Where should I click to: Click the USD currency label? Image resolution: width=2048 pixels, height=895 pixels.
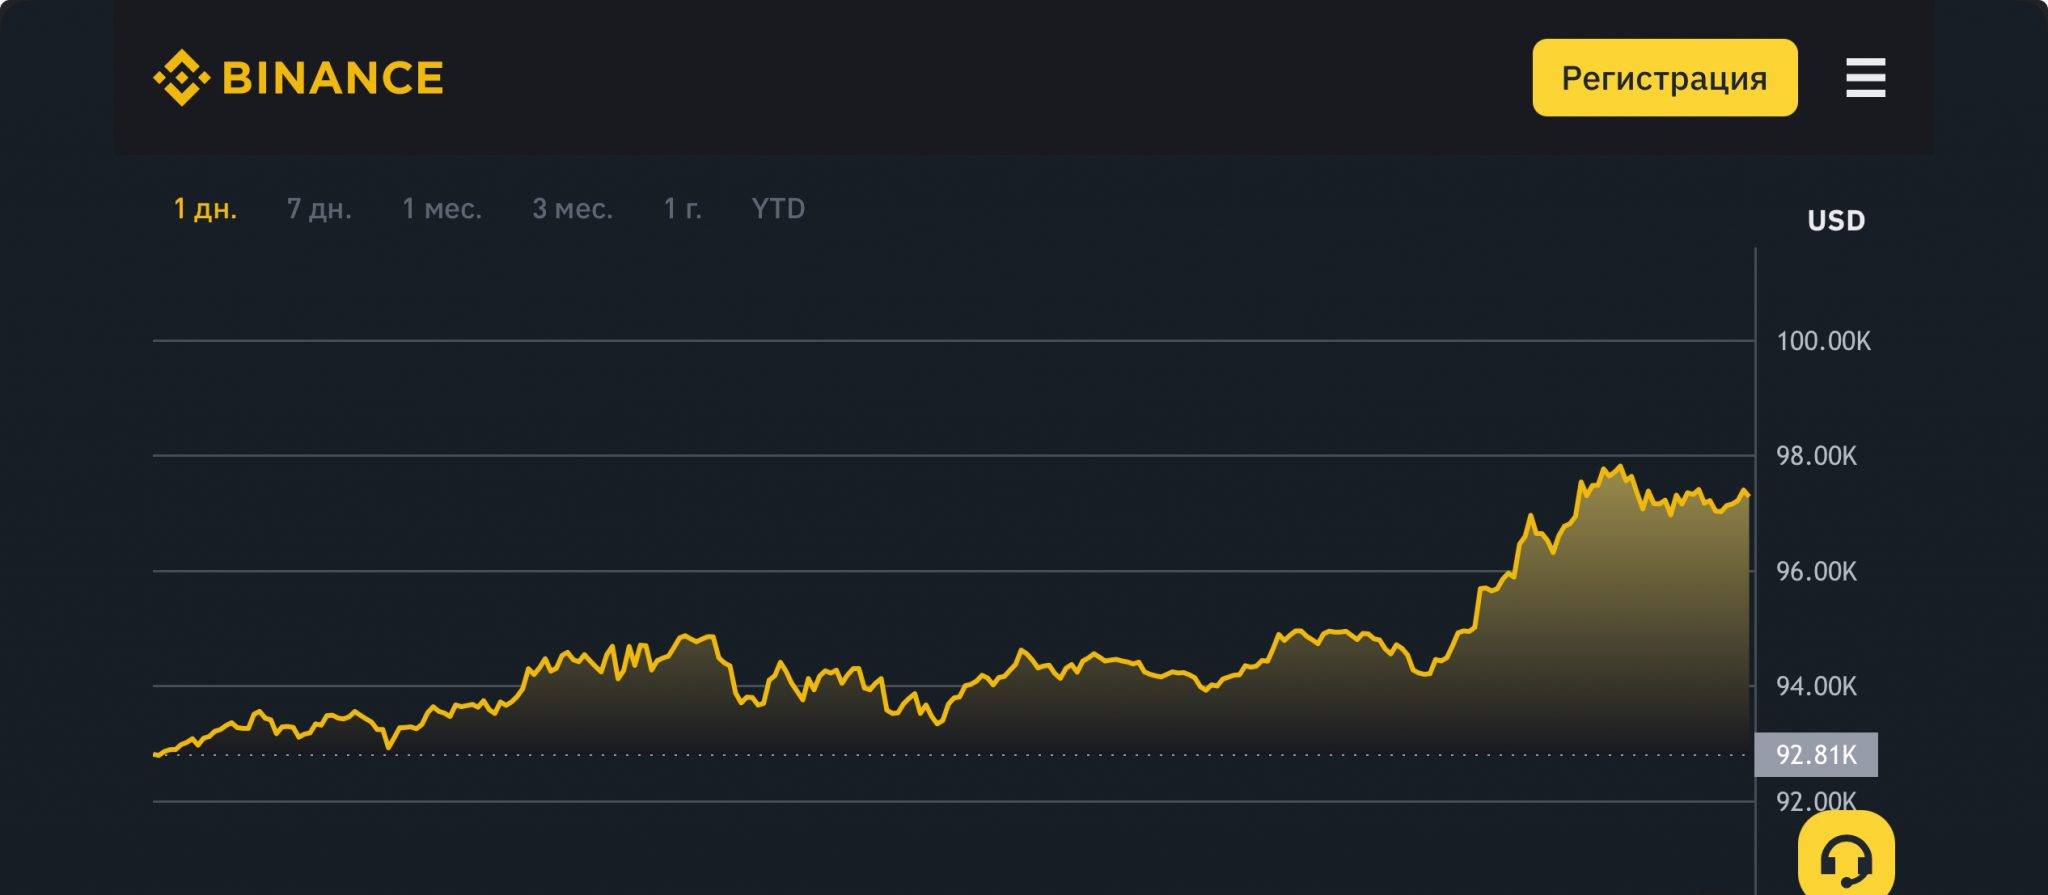pyautogui.click(x=1836, y=221)
